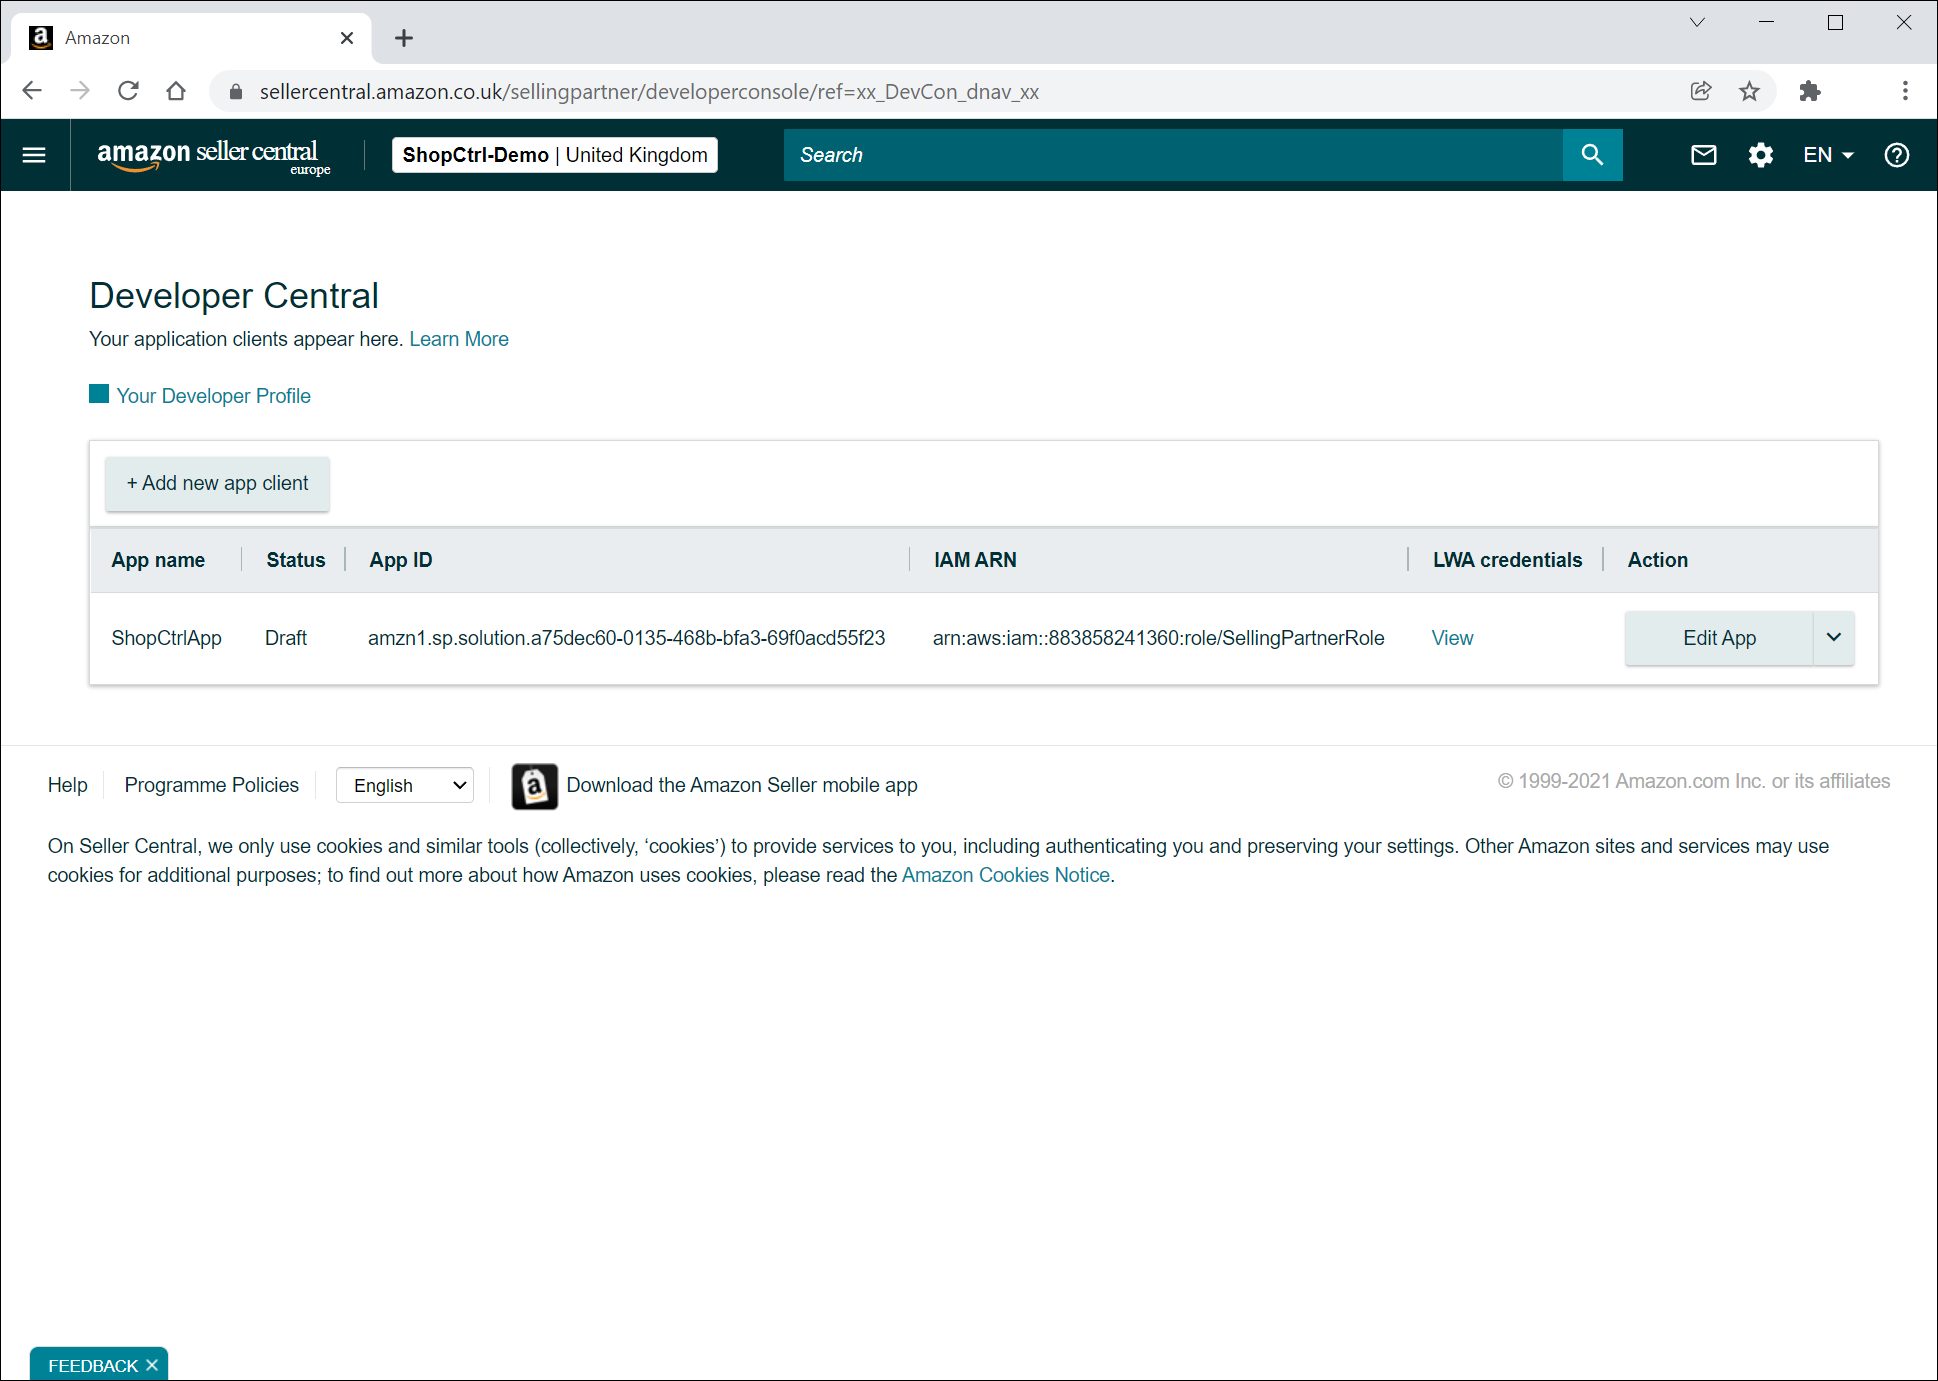
Task: Open a new browser tab
Action: 404,38
